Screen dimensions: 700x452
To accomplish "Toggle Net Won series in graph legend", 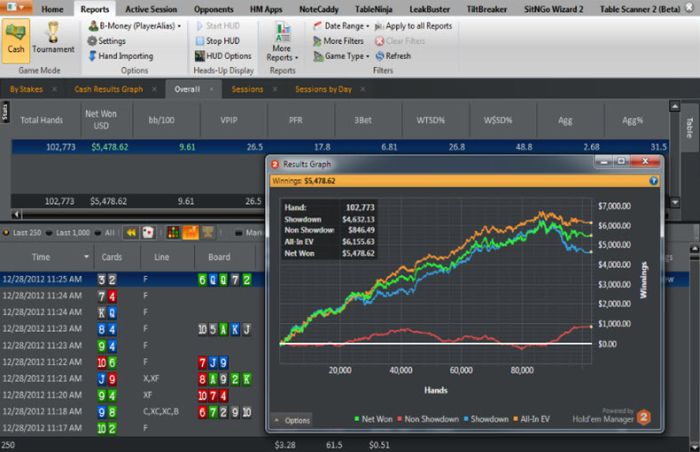I will click(x=373, y=419).
